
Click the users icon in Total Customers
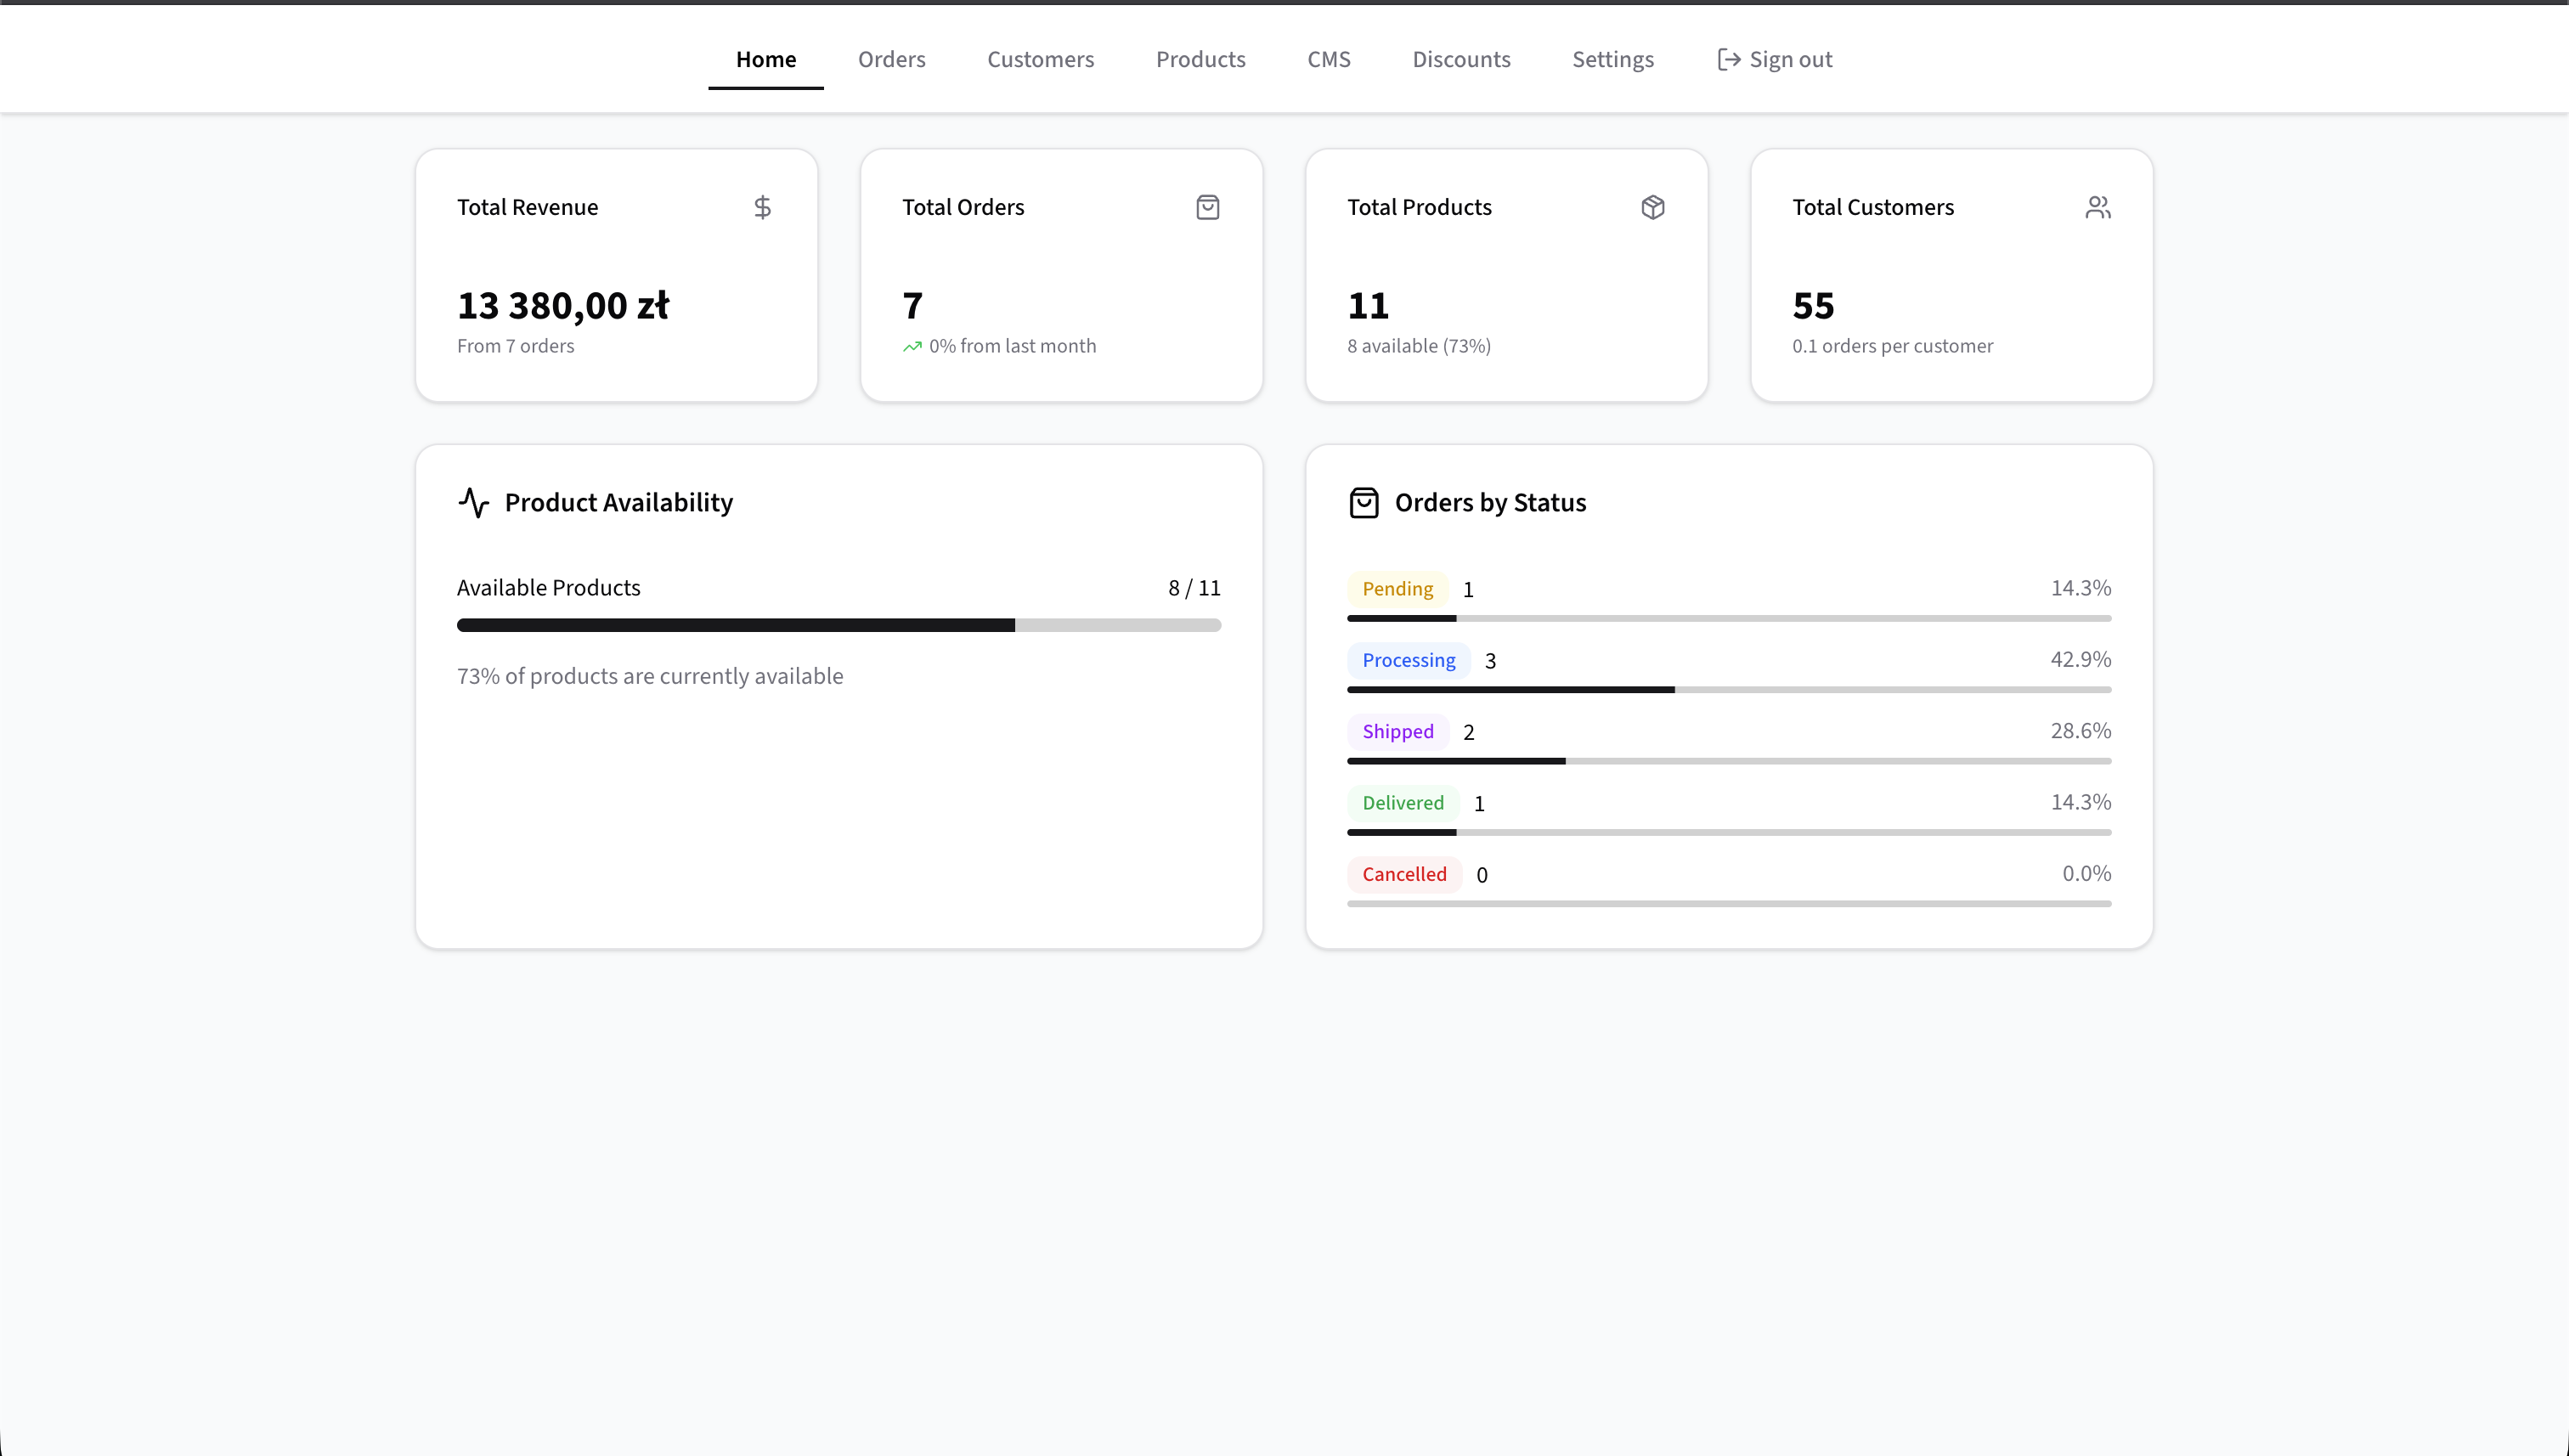coord(2097,207)
